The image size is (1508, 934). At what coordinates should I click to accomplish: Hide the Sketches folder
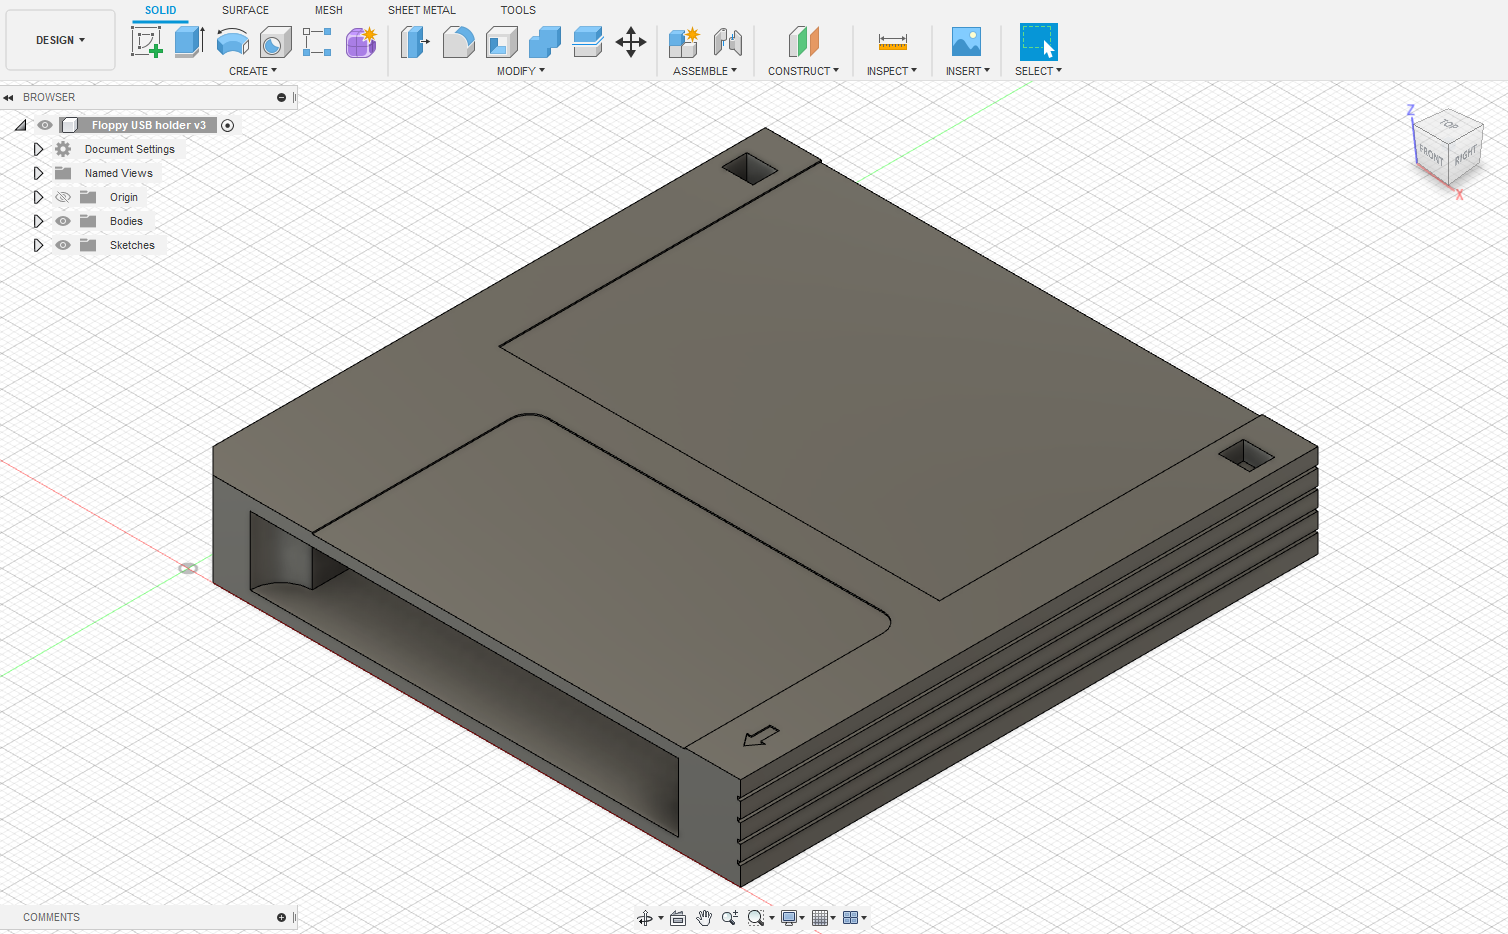click(x=63, y=245)
